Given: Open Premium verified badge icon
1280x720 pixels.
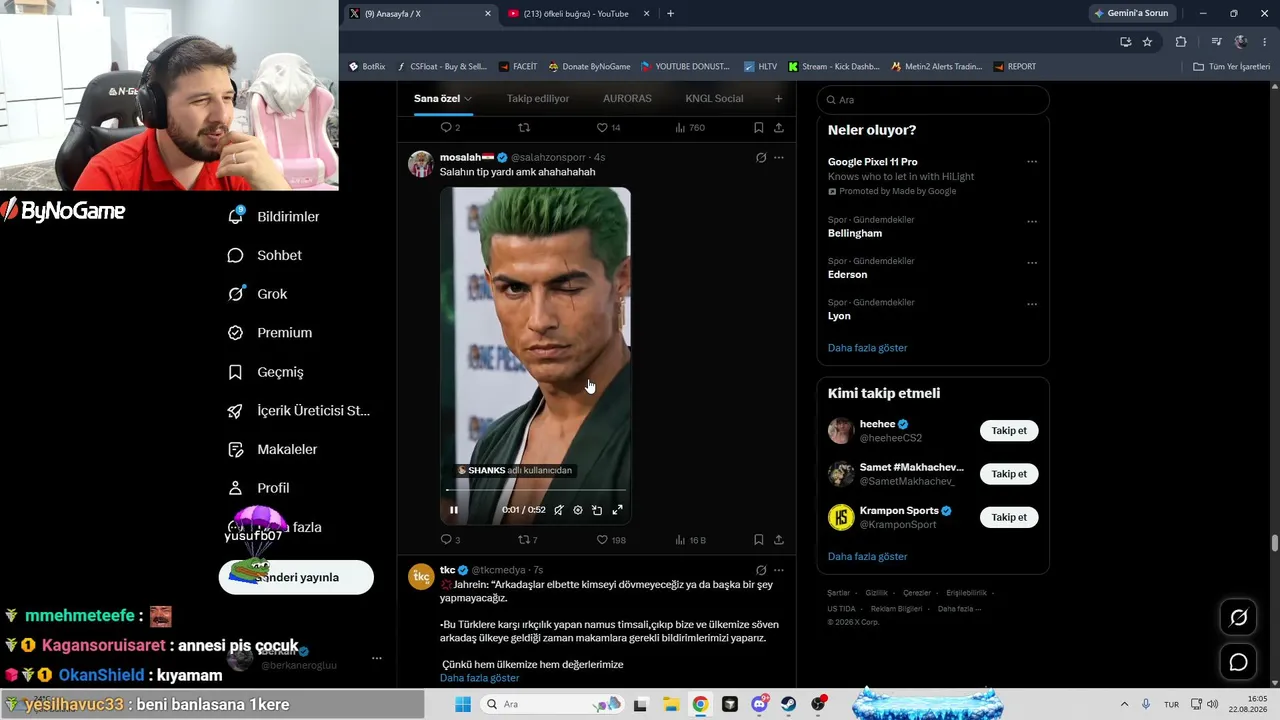Looking at the screenshot, I should click(236, 333).
